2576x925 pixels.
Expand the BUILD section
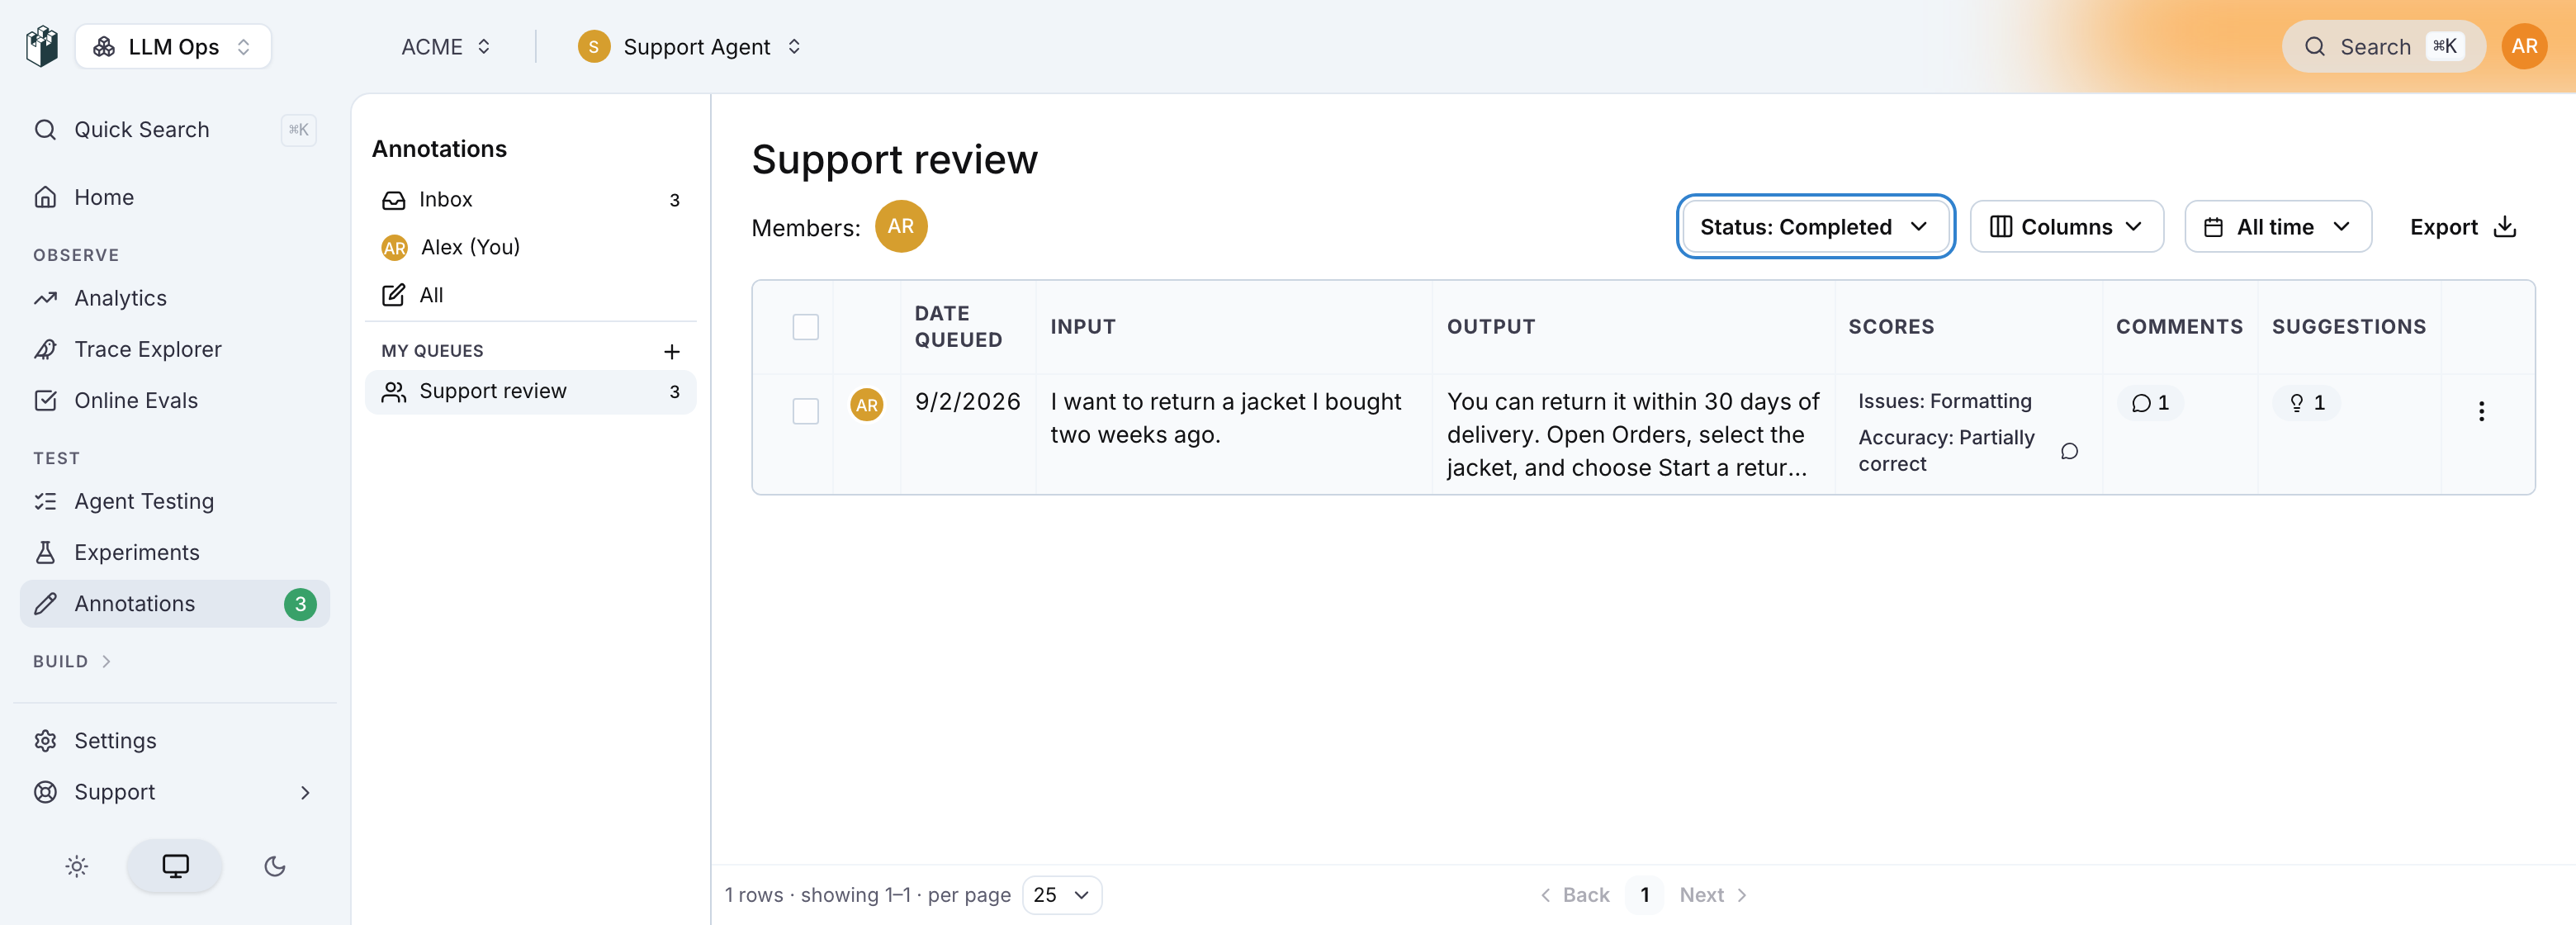point(72,661)
